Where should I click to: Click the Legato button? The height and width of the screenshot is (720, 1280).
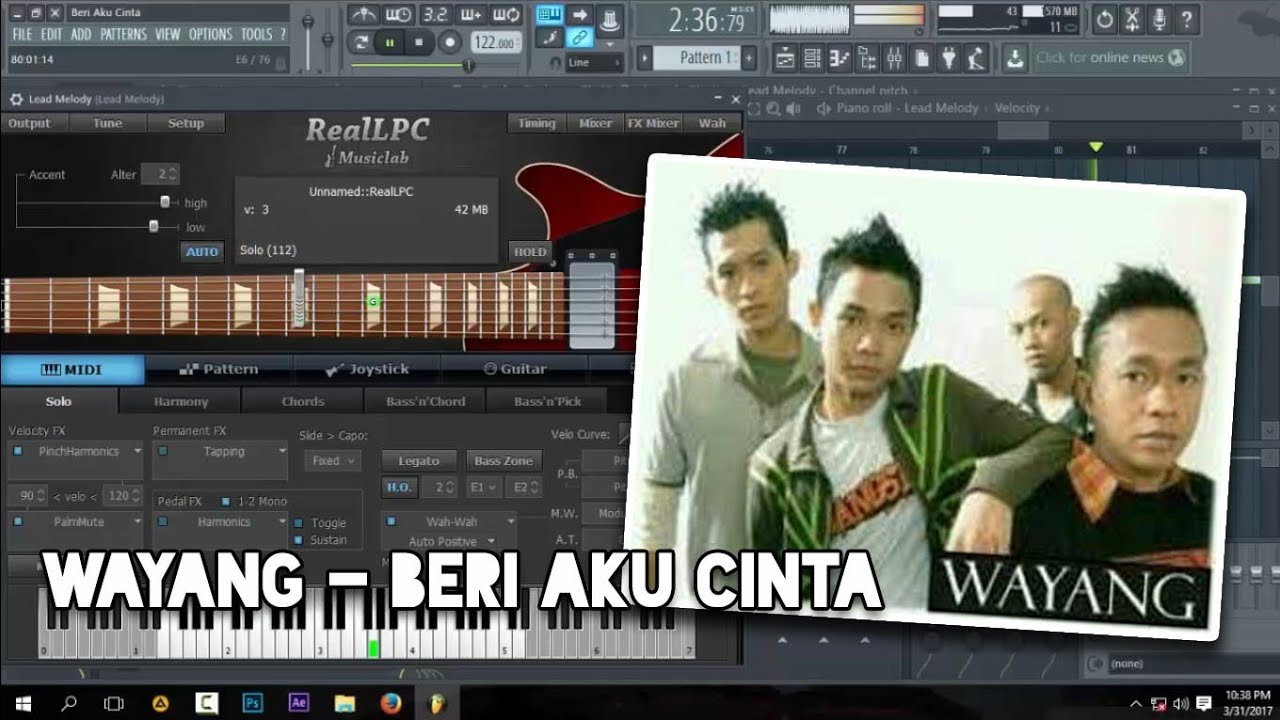(419, 461)
